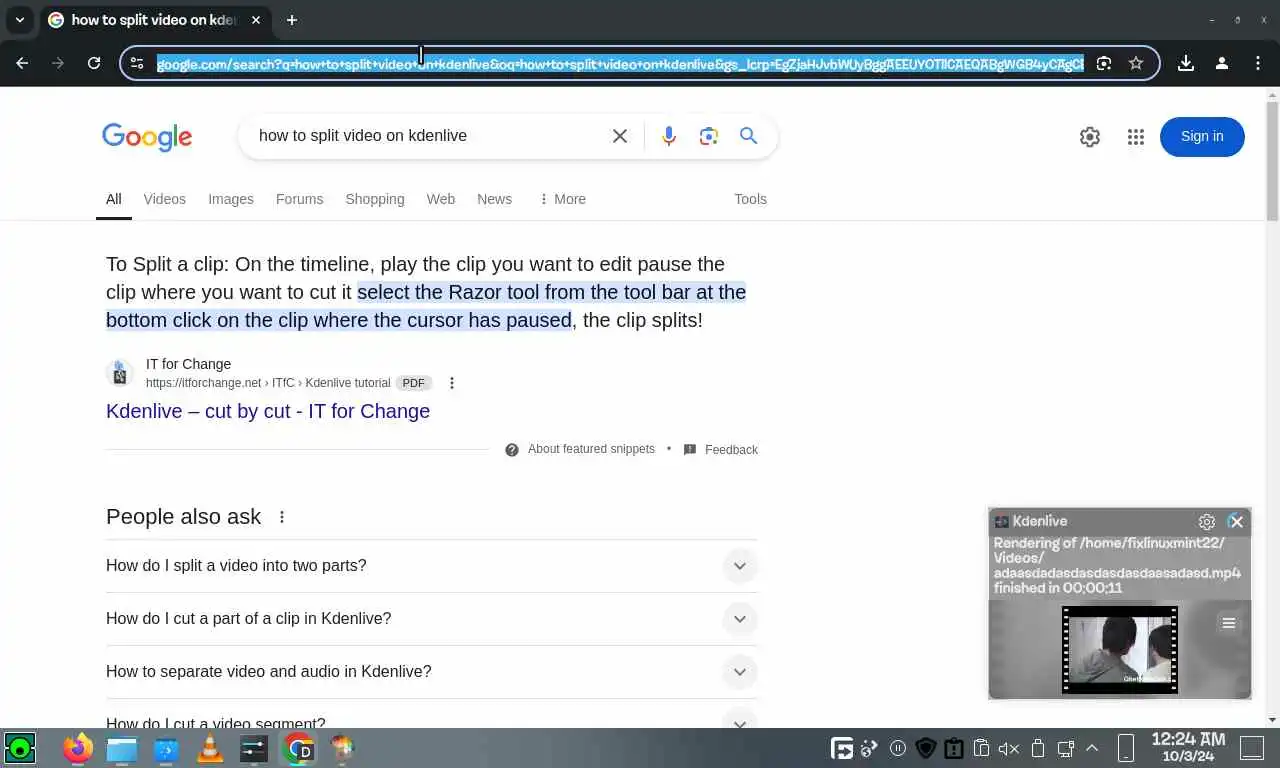Toggle muted volume in system tray
Screen dimensions: 1280x768
pyautogui.click(x=1009, y=748)
